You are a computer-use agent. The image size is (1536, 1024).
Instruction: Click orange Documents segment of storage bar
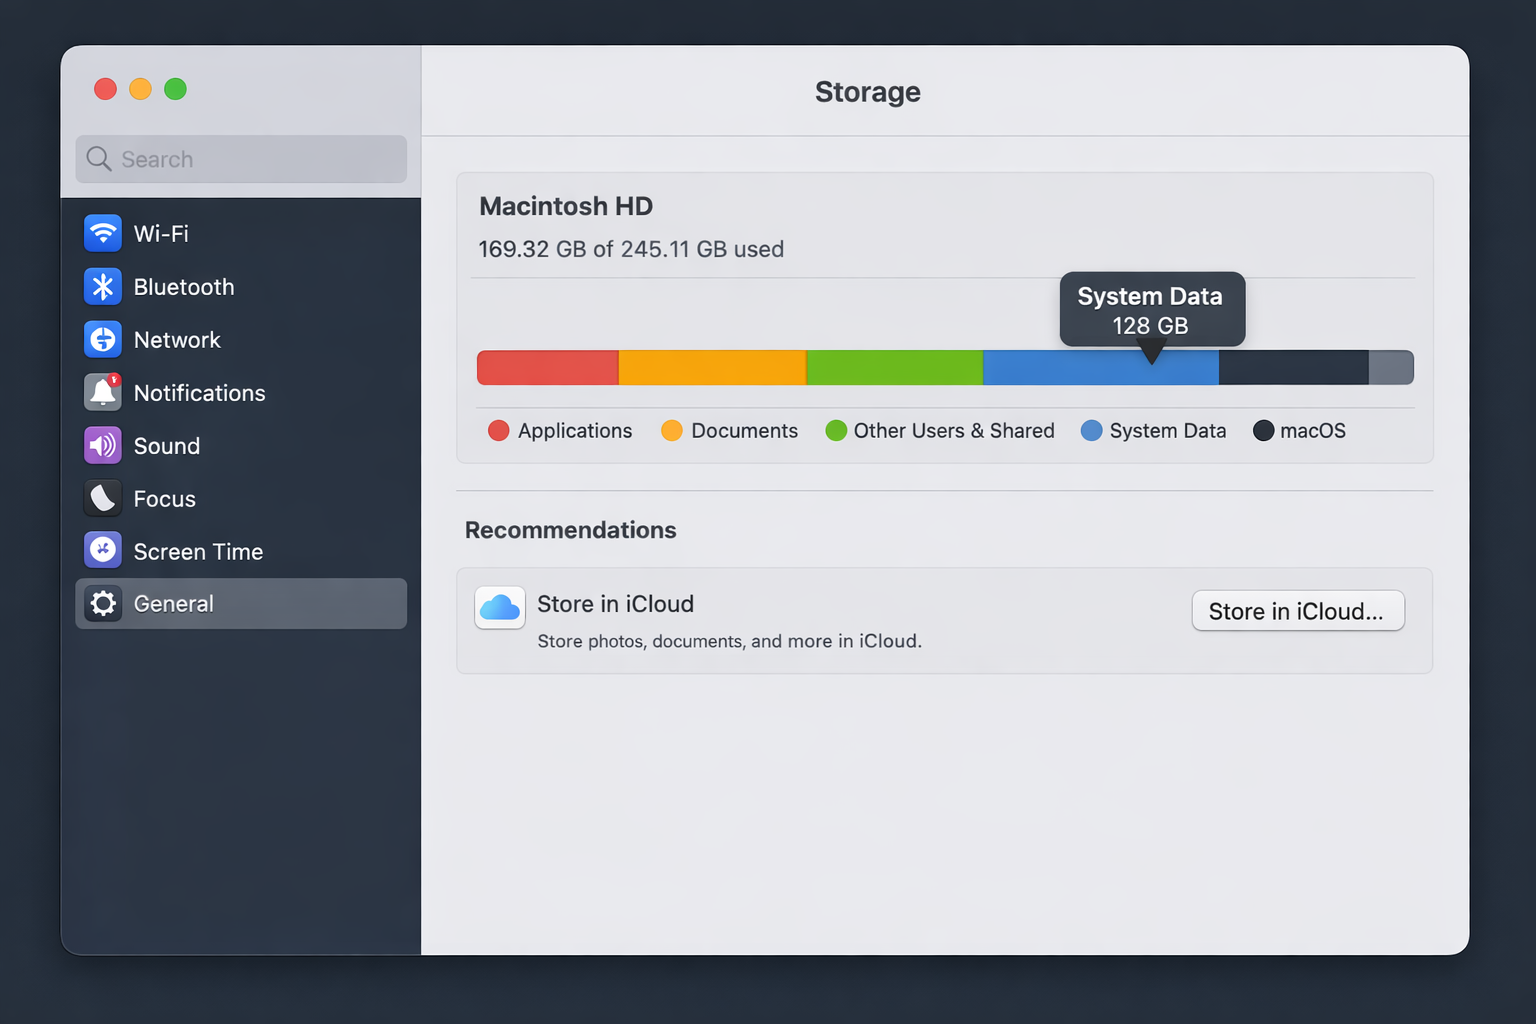pyautogui.click(x=712, y=367)
